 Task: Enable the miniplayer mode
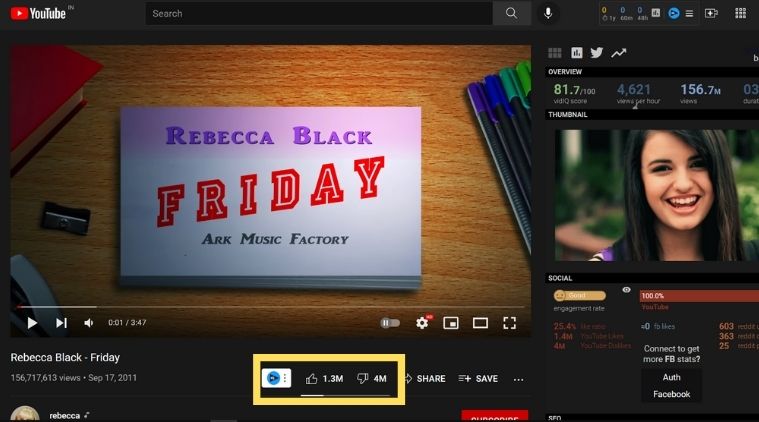click(451, 323)
